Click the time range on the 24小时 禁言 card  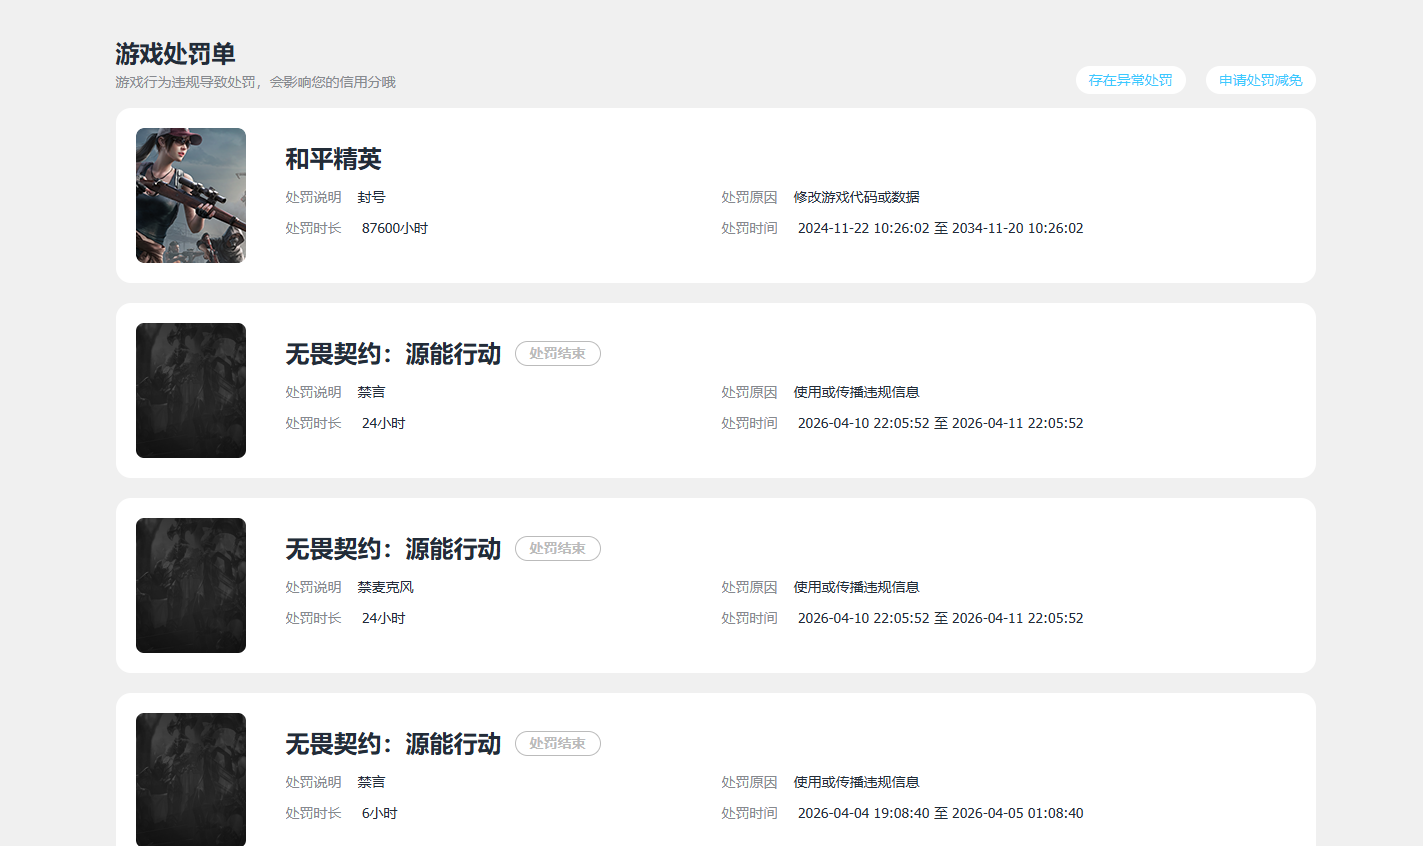(x=940, y=423)
